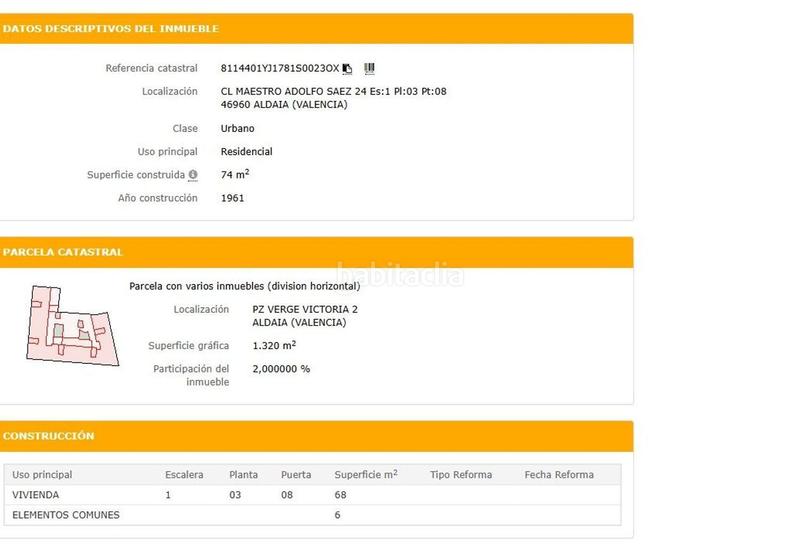Click the Tipo Reforma column header
This screenshot has height=554, width=800.
pyautogui.click(x=461, y=475)
